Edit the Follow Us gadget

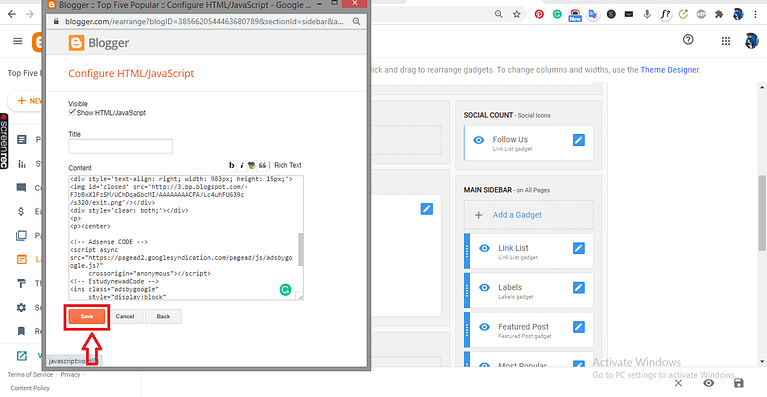(579, 140)
